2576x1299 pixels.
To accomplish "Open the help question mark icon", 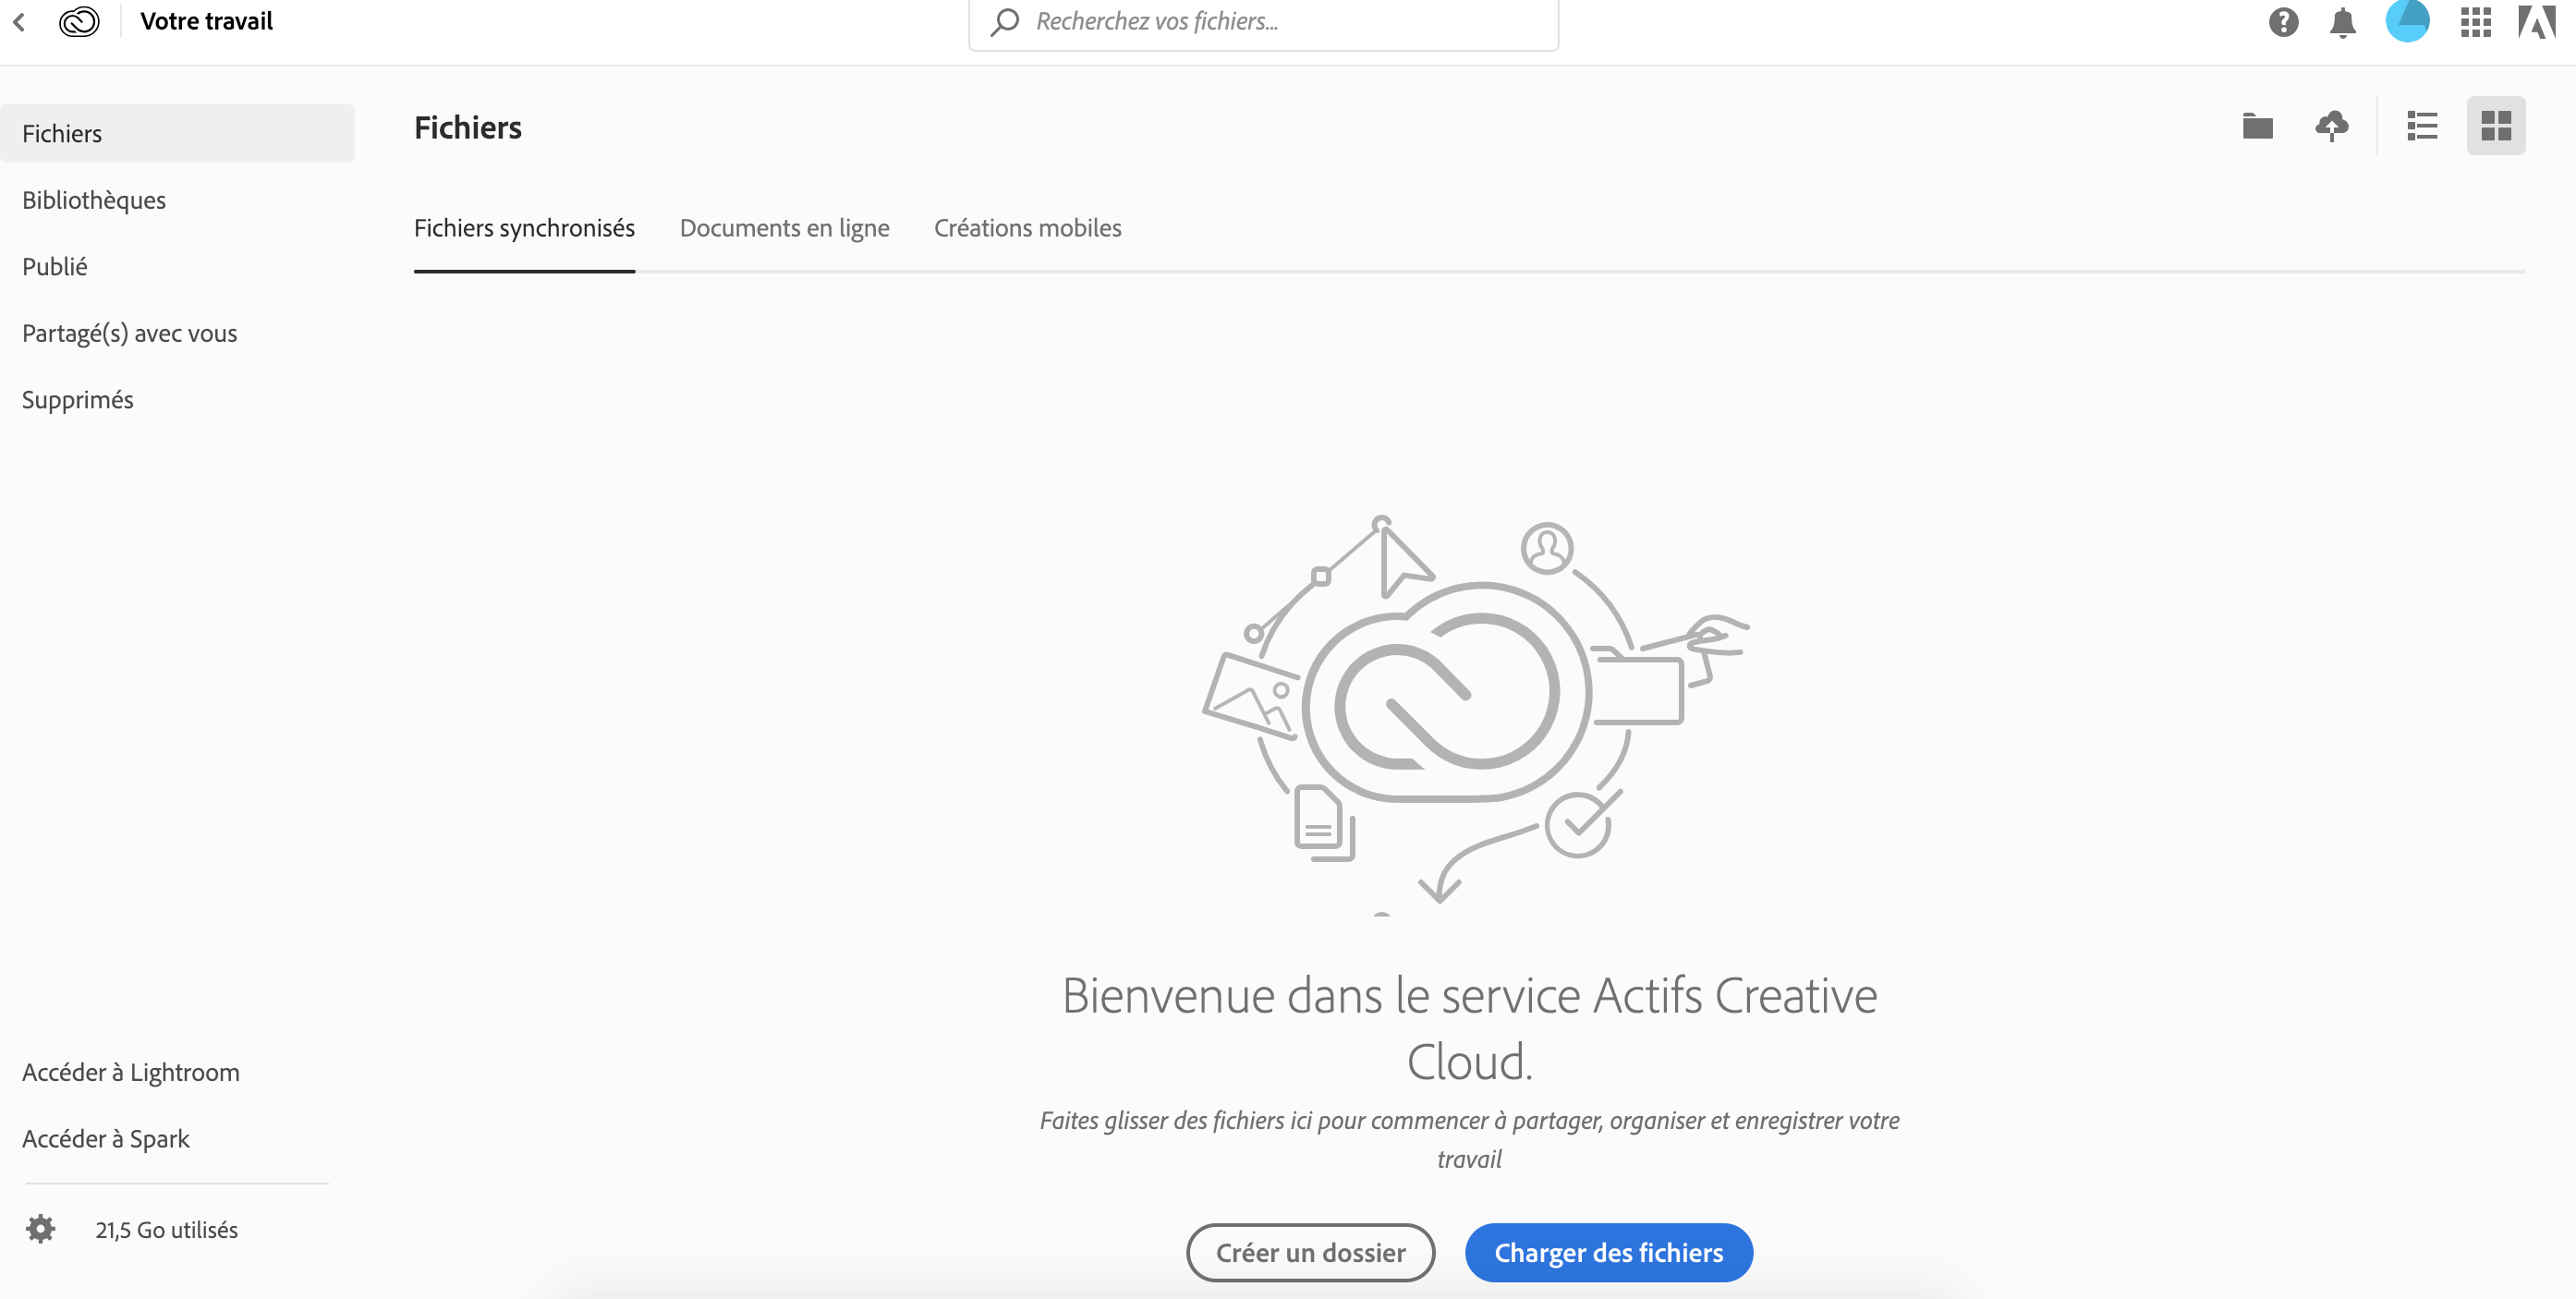I will [x=2283, y=22].
